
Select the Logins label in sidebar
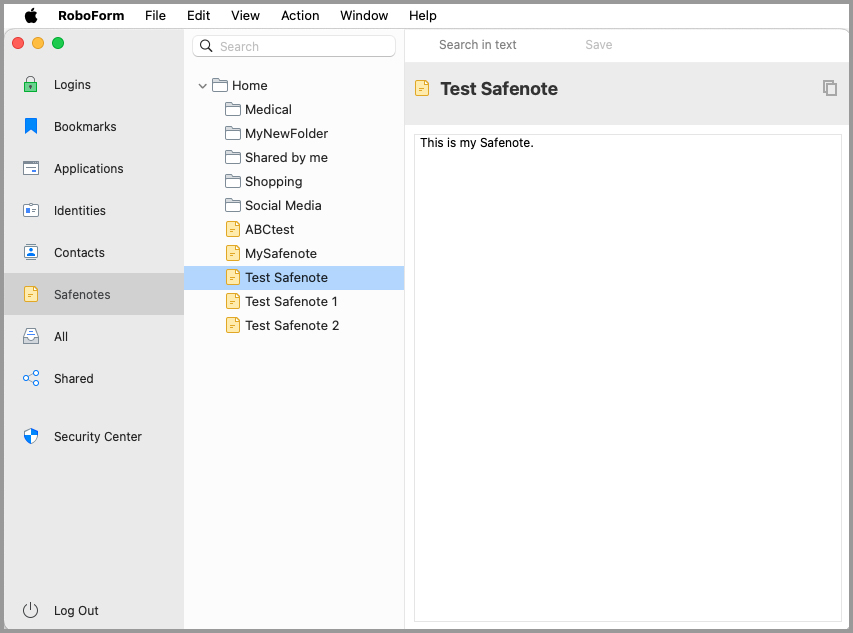[x=72, y=85]
